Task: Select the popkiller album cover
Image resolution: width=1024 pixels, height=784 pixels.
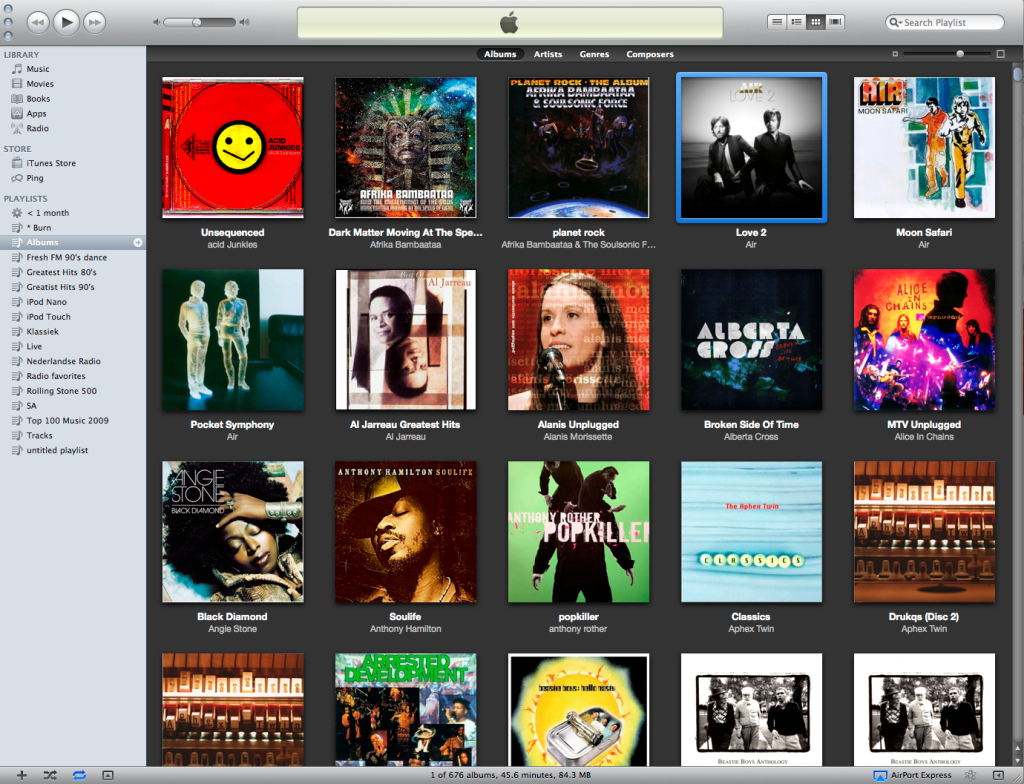Action: tap(579, 532)
